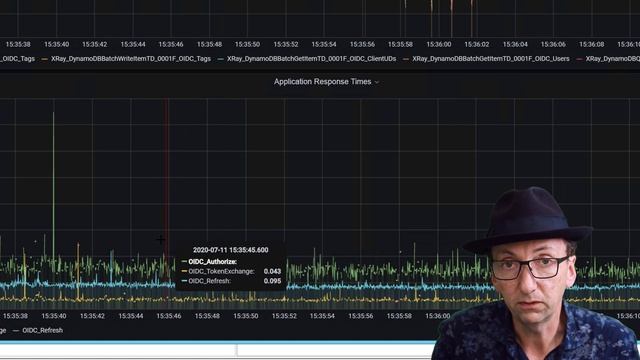The width and height of the screenshot is (640, 360).
Task: Click 15:35:52 label under Application Response Times graph
Action: point(284,316)
